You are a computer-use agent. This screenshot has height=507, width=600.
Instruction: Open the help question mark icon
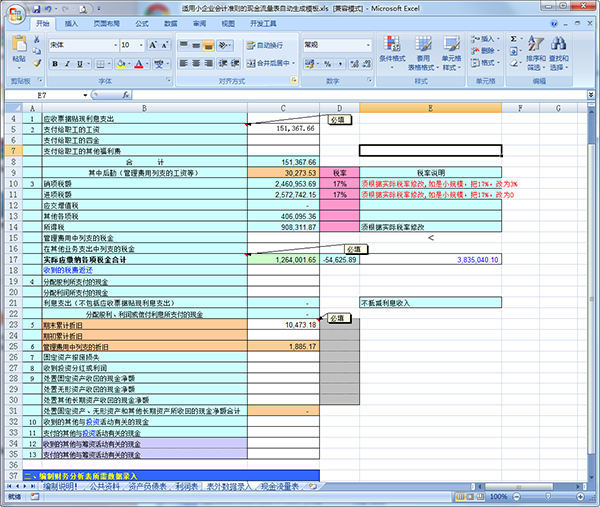pyautogui.click(x=554, y=24)
